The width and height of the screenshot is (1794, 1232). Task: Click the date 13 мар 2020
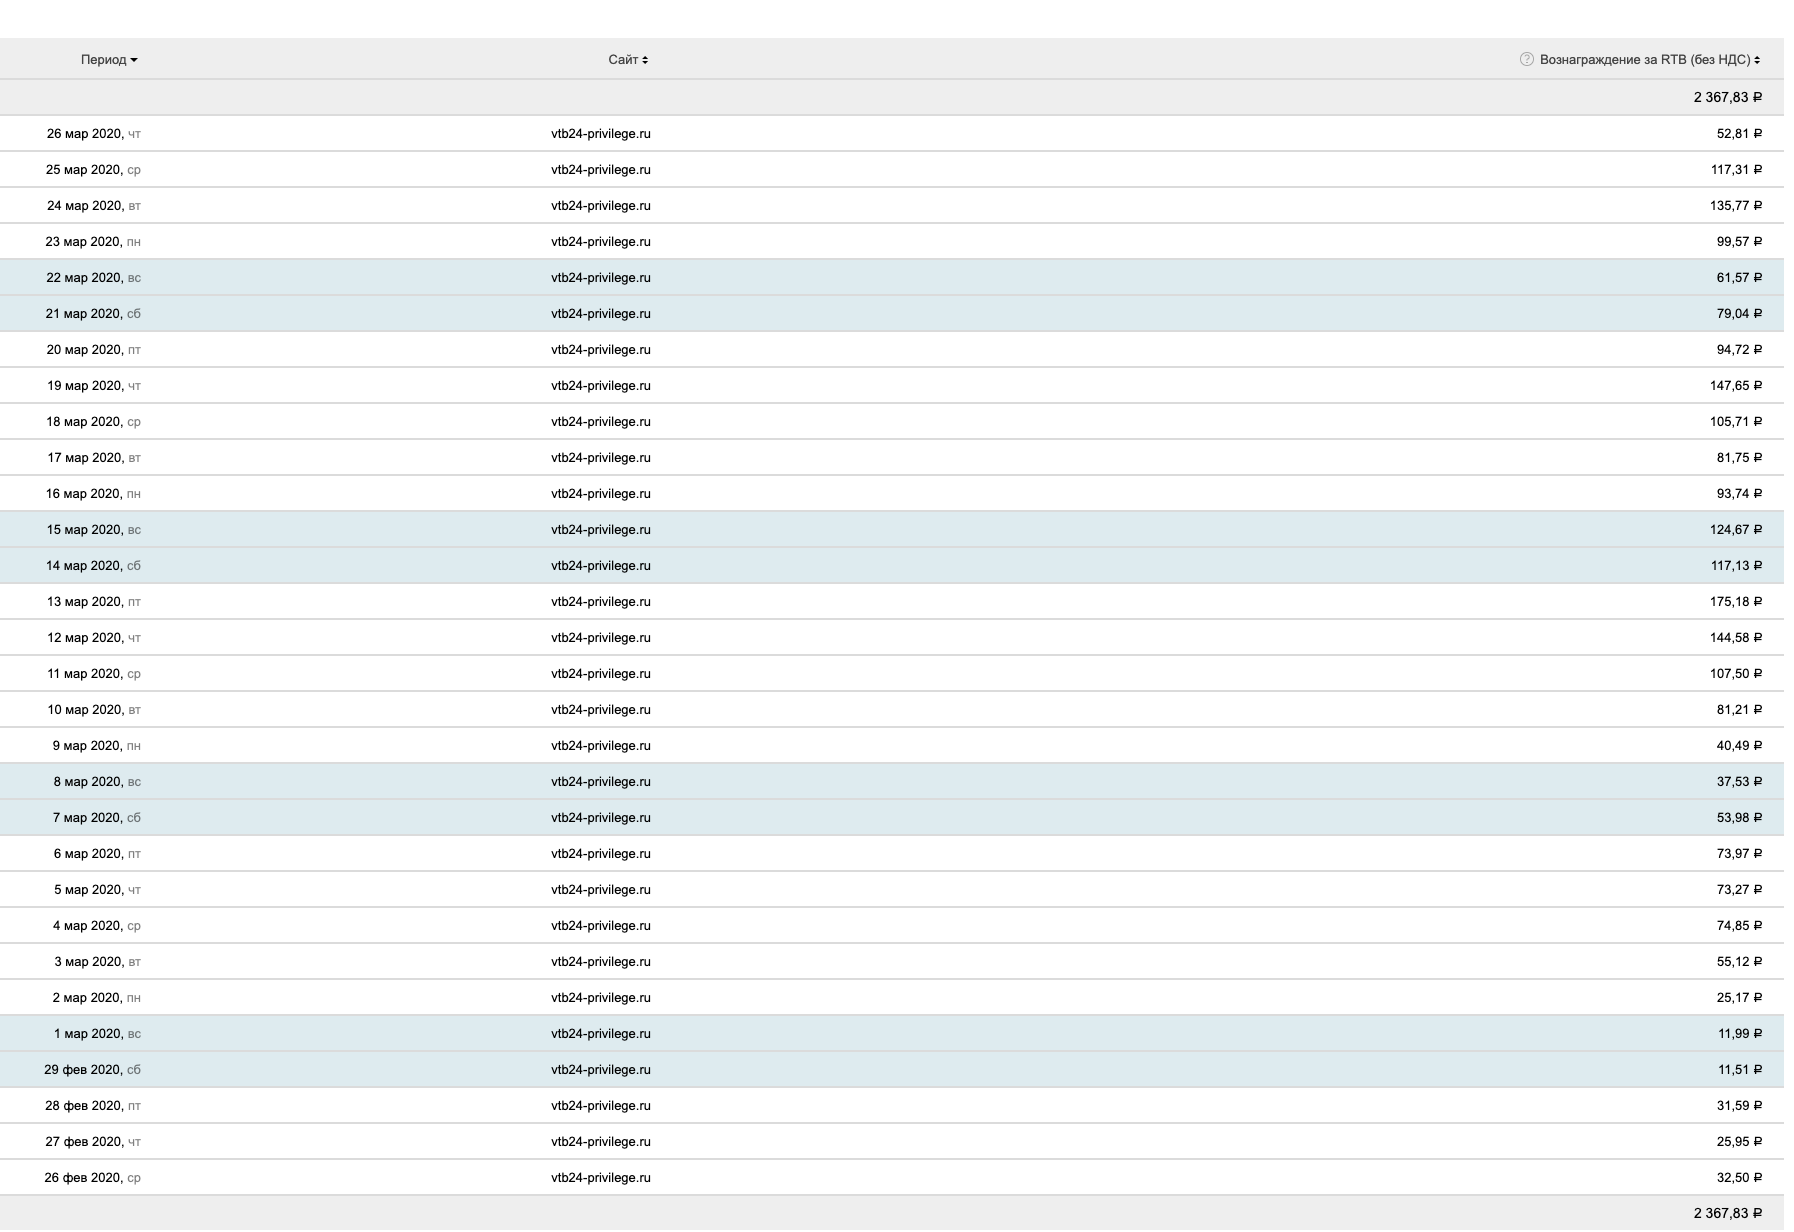click(84, 602)
